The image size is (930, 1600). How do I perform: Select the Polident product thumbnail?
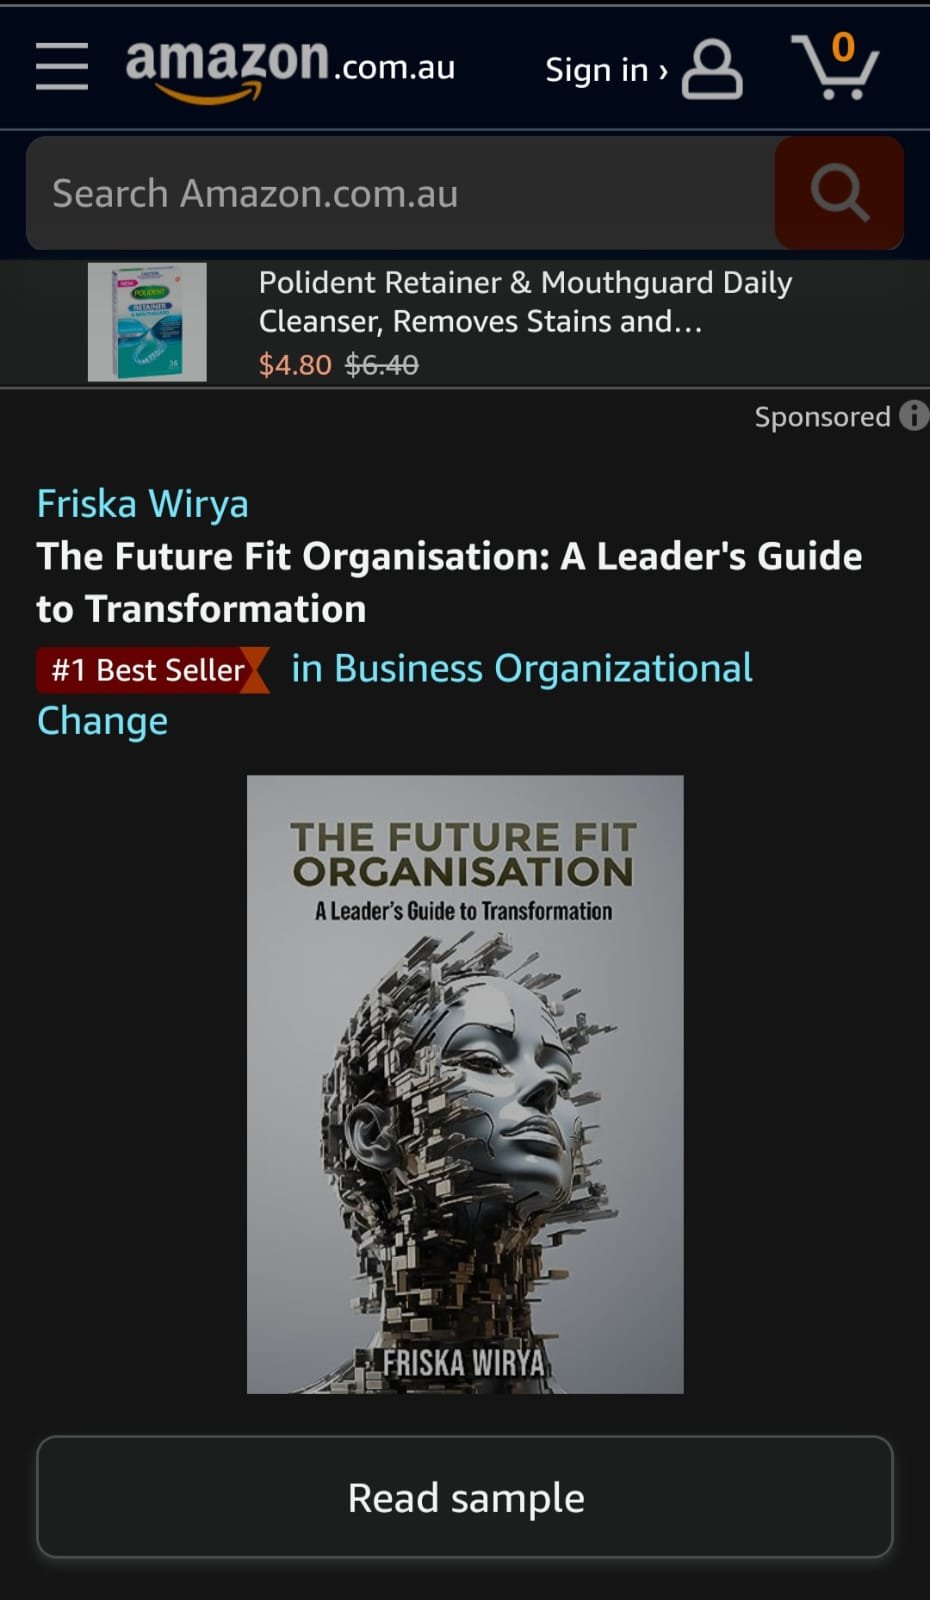[x=147, y=322]
